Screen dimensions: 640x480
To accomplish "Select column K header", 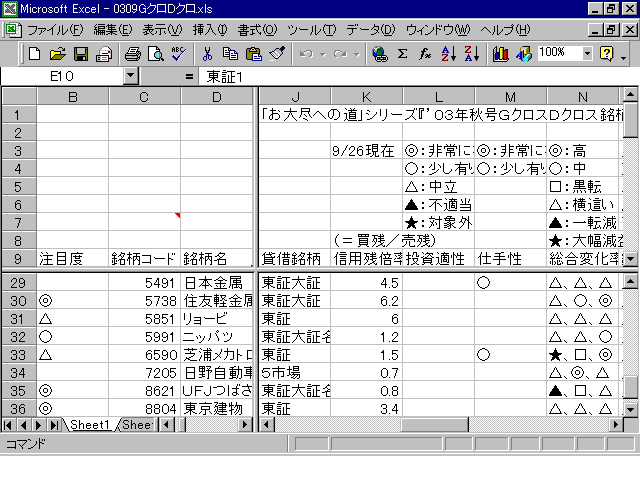I will coord(366,97).
